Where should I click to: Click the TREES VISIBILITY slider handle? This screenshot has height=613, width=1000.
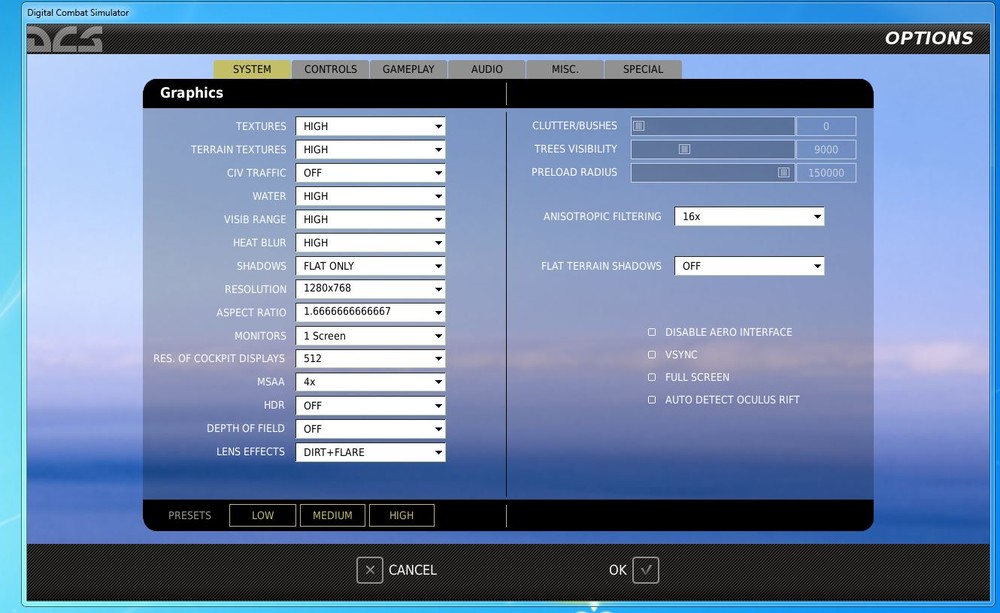684,149
